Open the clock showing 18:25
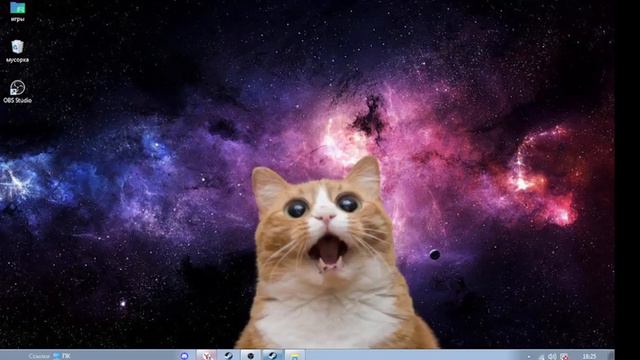The image size is (640, 360). 589,356
